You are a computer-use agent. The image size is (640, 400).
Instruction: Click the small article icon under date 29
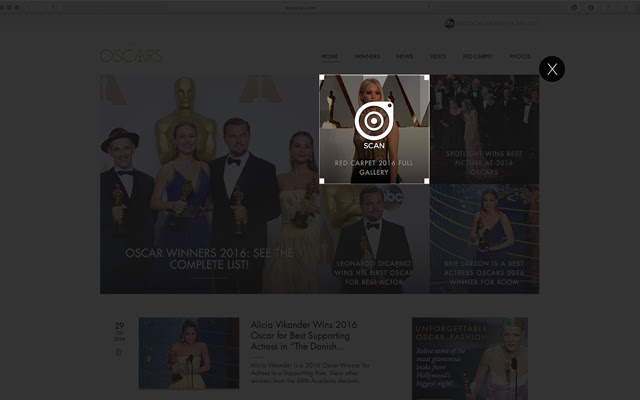(119, 352)
